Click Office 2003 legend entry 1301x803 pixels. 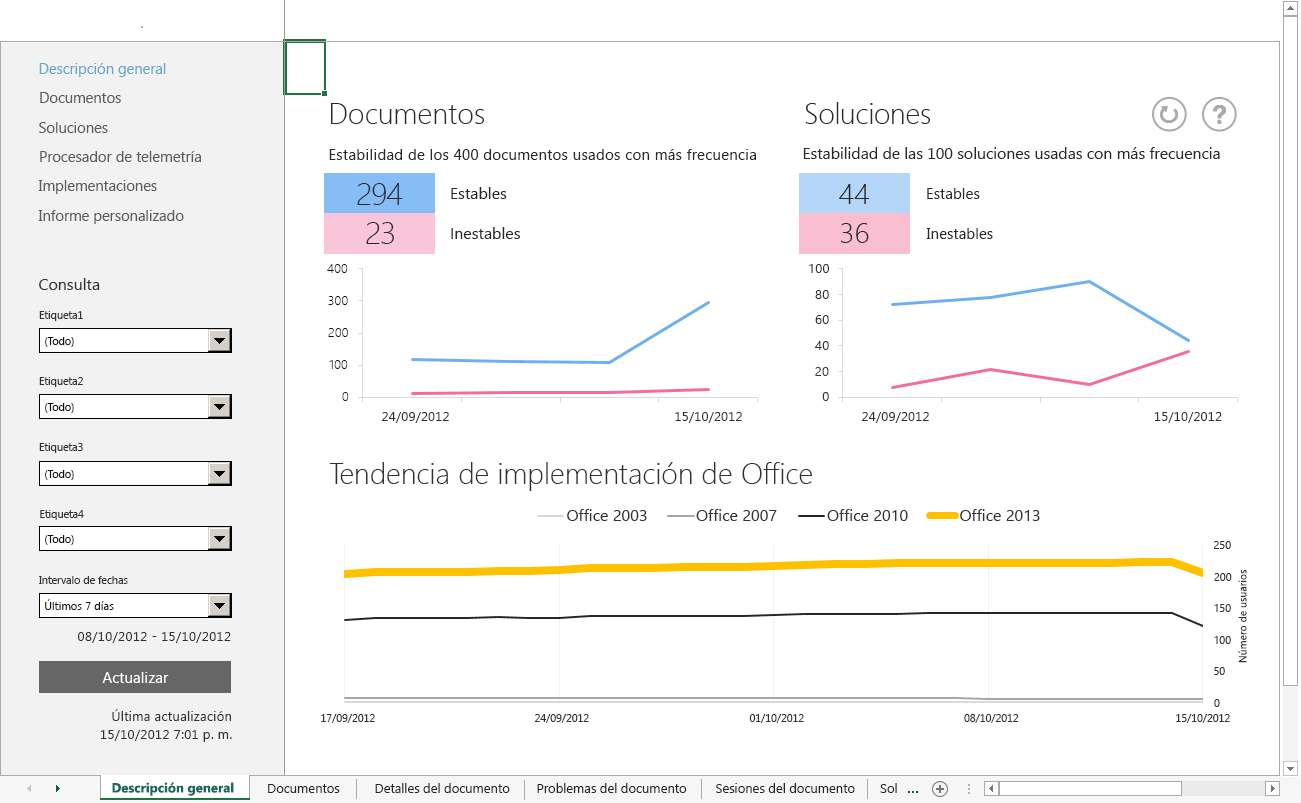click(x=592, y=516)
